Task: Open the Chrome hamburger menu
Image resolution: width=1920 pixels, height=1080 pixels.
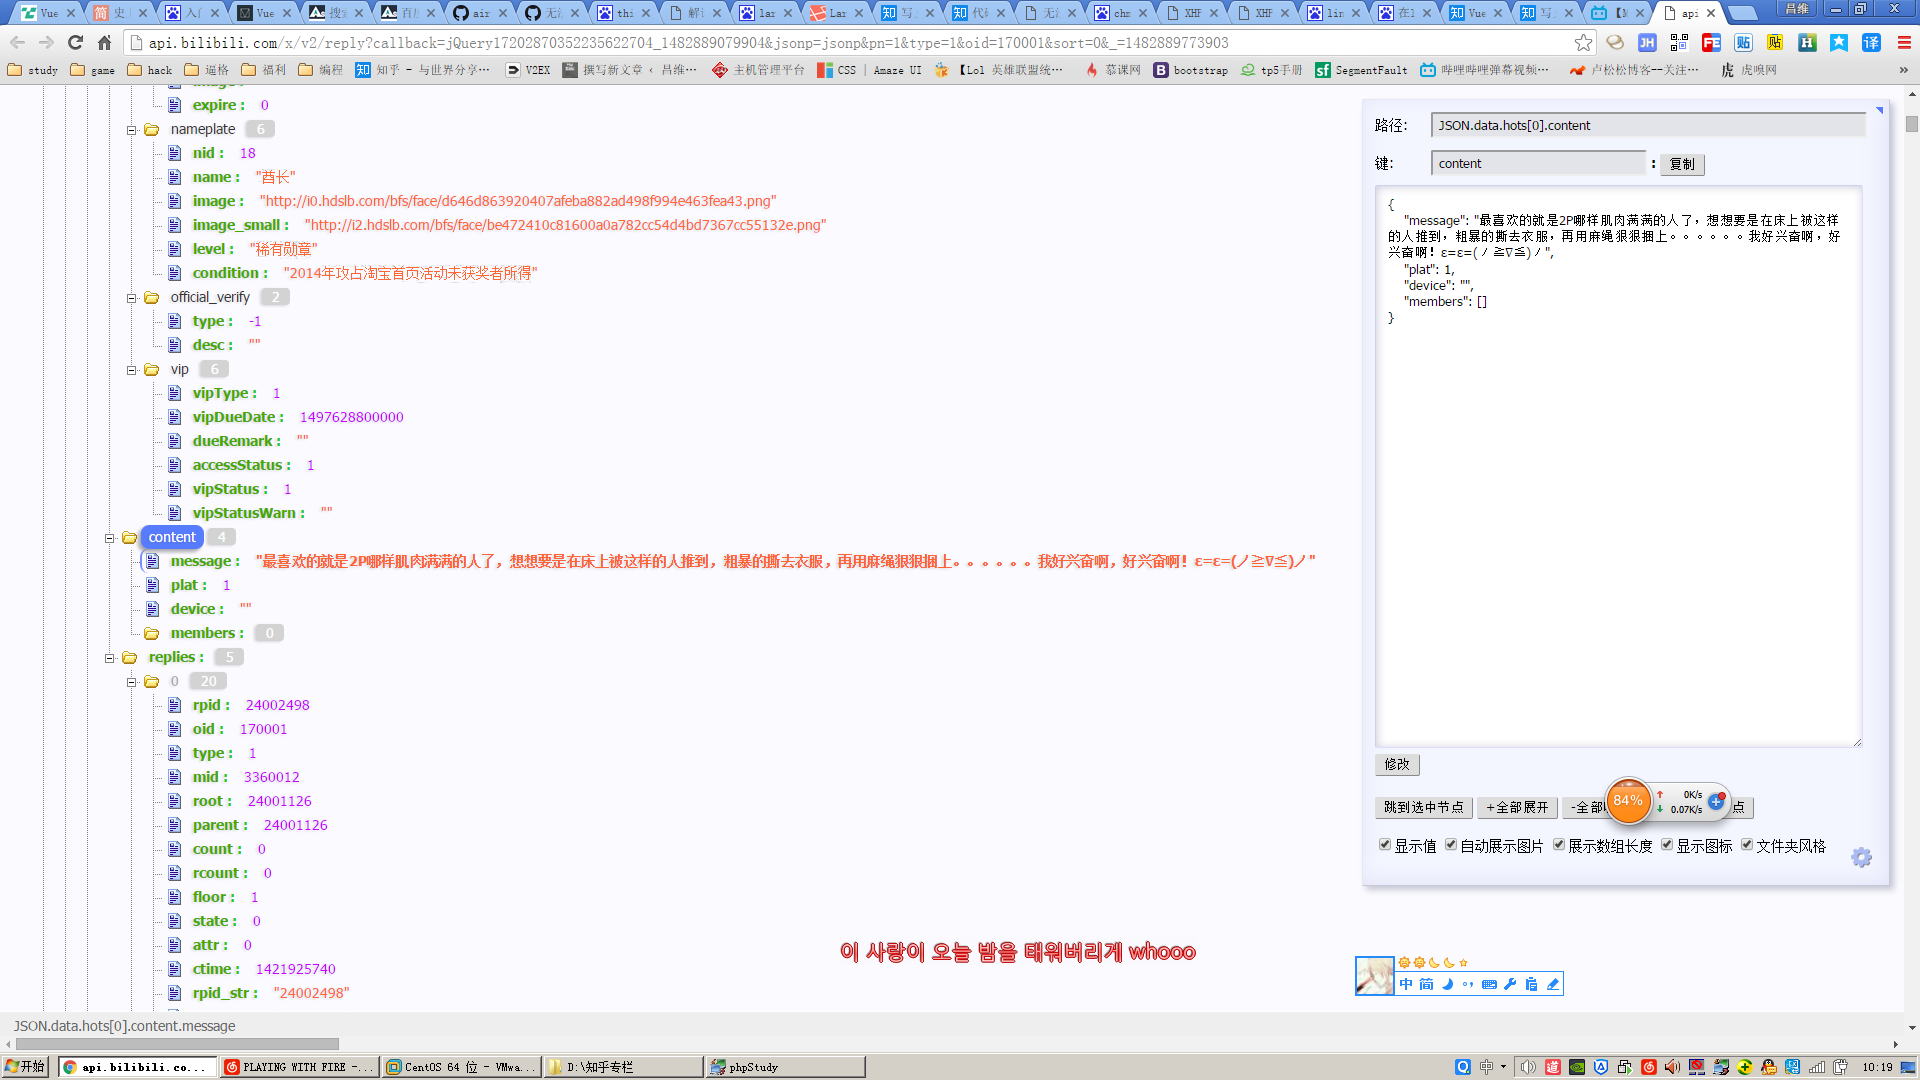Action: tap(1904, 43)
